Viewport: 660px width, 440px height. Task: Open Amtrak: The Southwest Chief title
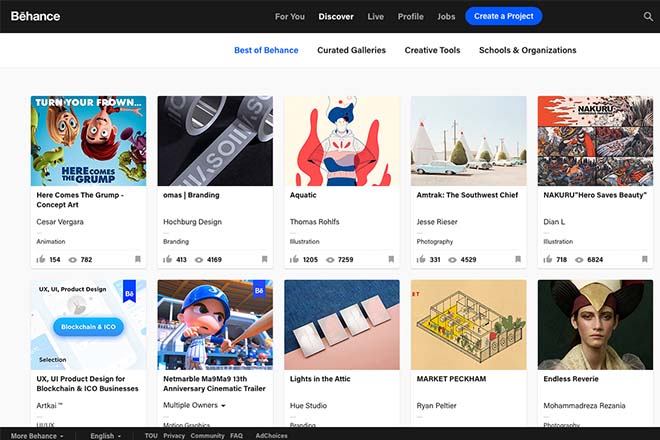point(467,195)
